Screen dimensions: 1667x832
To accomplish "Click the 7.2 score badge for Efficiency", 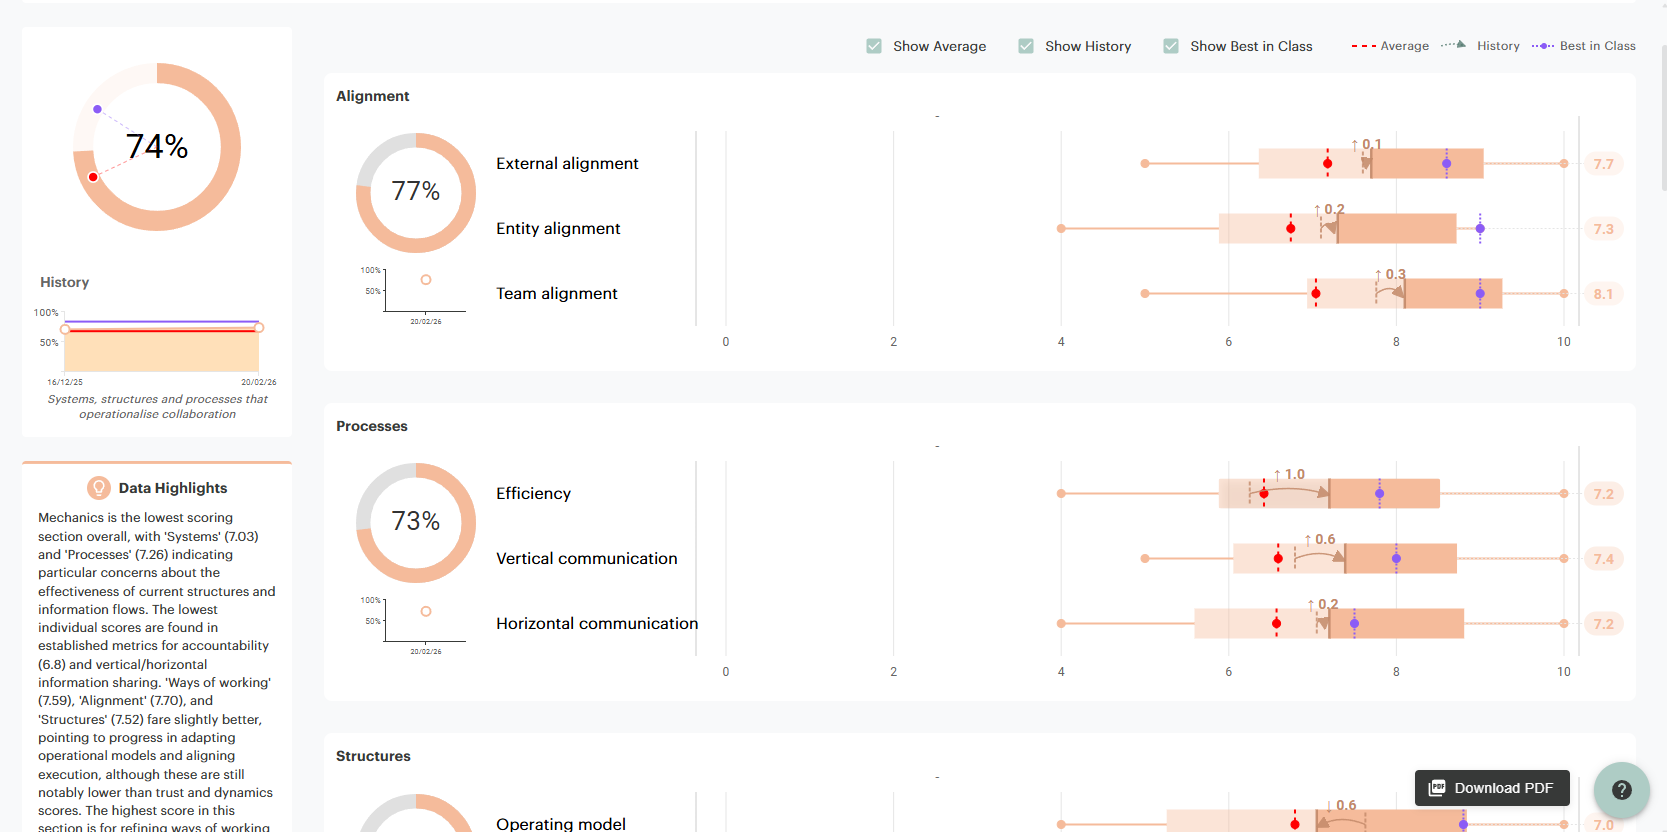I will (1603, 494).
